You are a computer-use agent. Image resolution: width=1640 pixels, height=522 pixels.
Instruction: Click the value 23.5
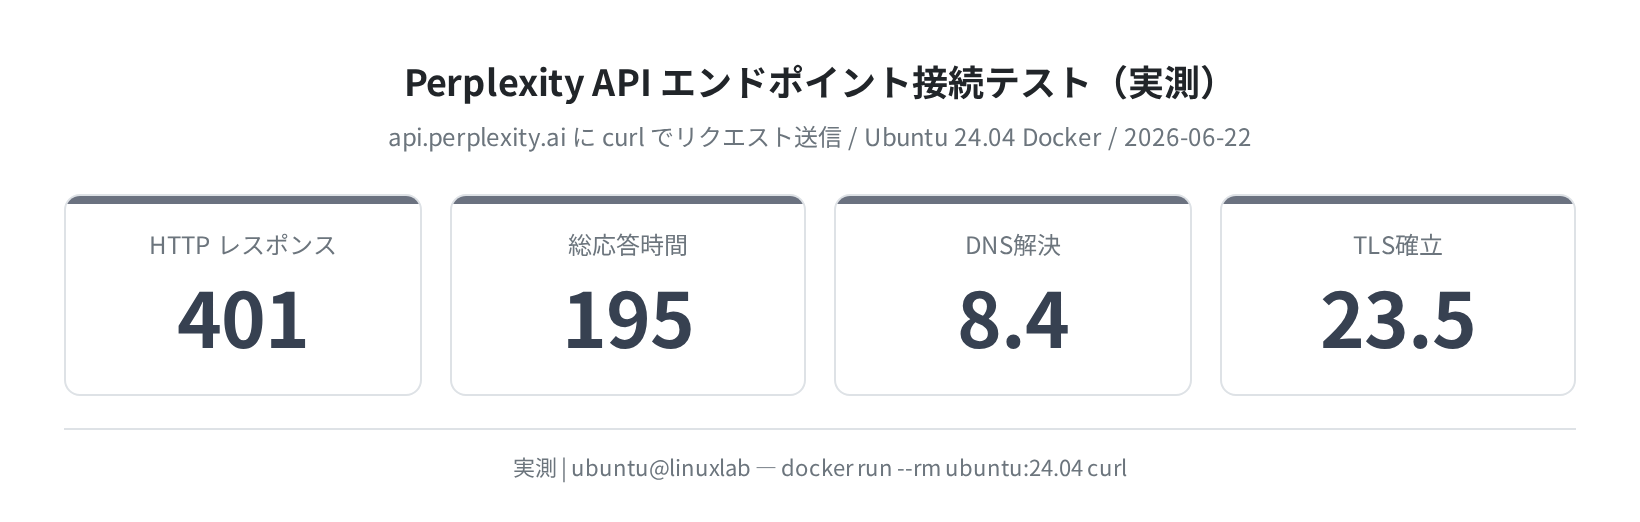point(1398,320)
